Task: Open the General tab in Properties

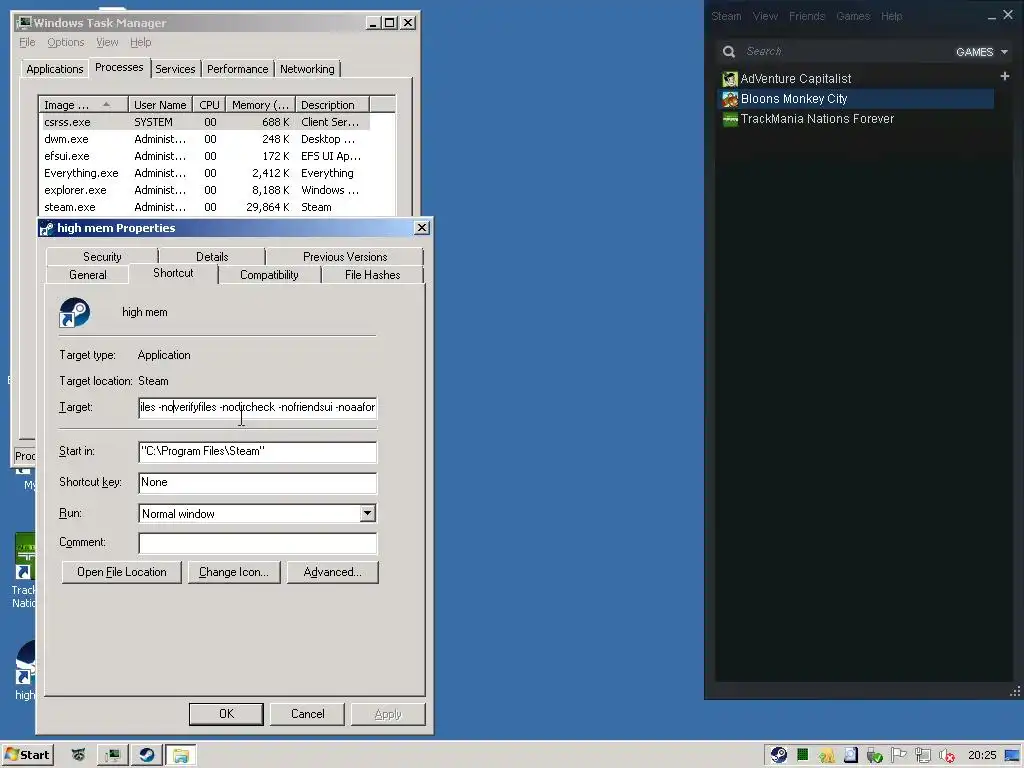Action: tap(88, 275)
